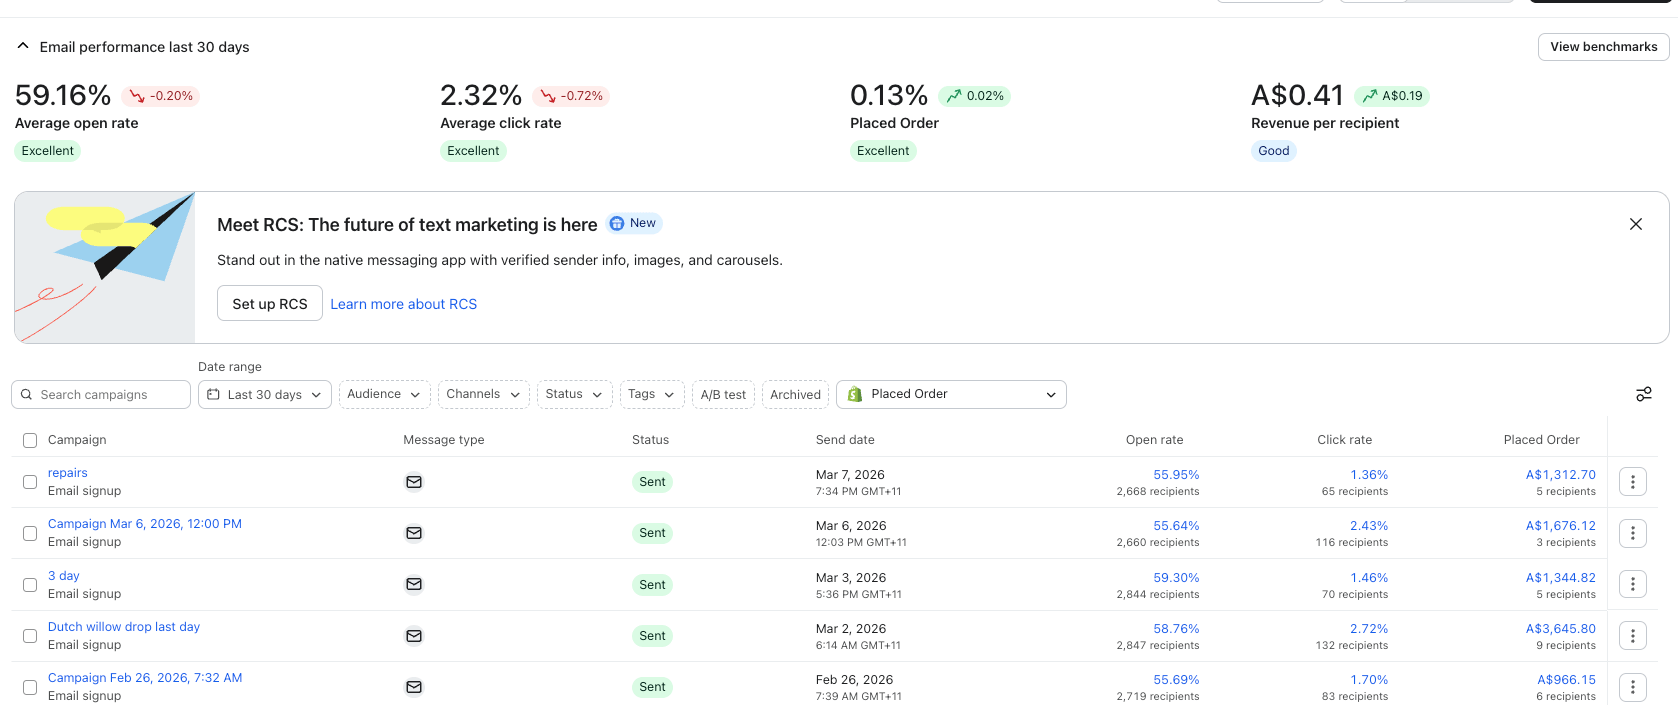Open the table column settings icon

1643,394
